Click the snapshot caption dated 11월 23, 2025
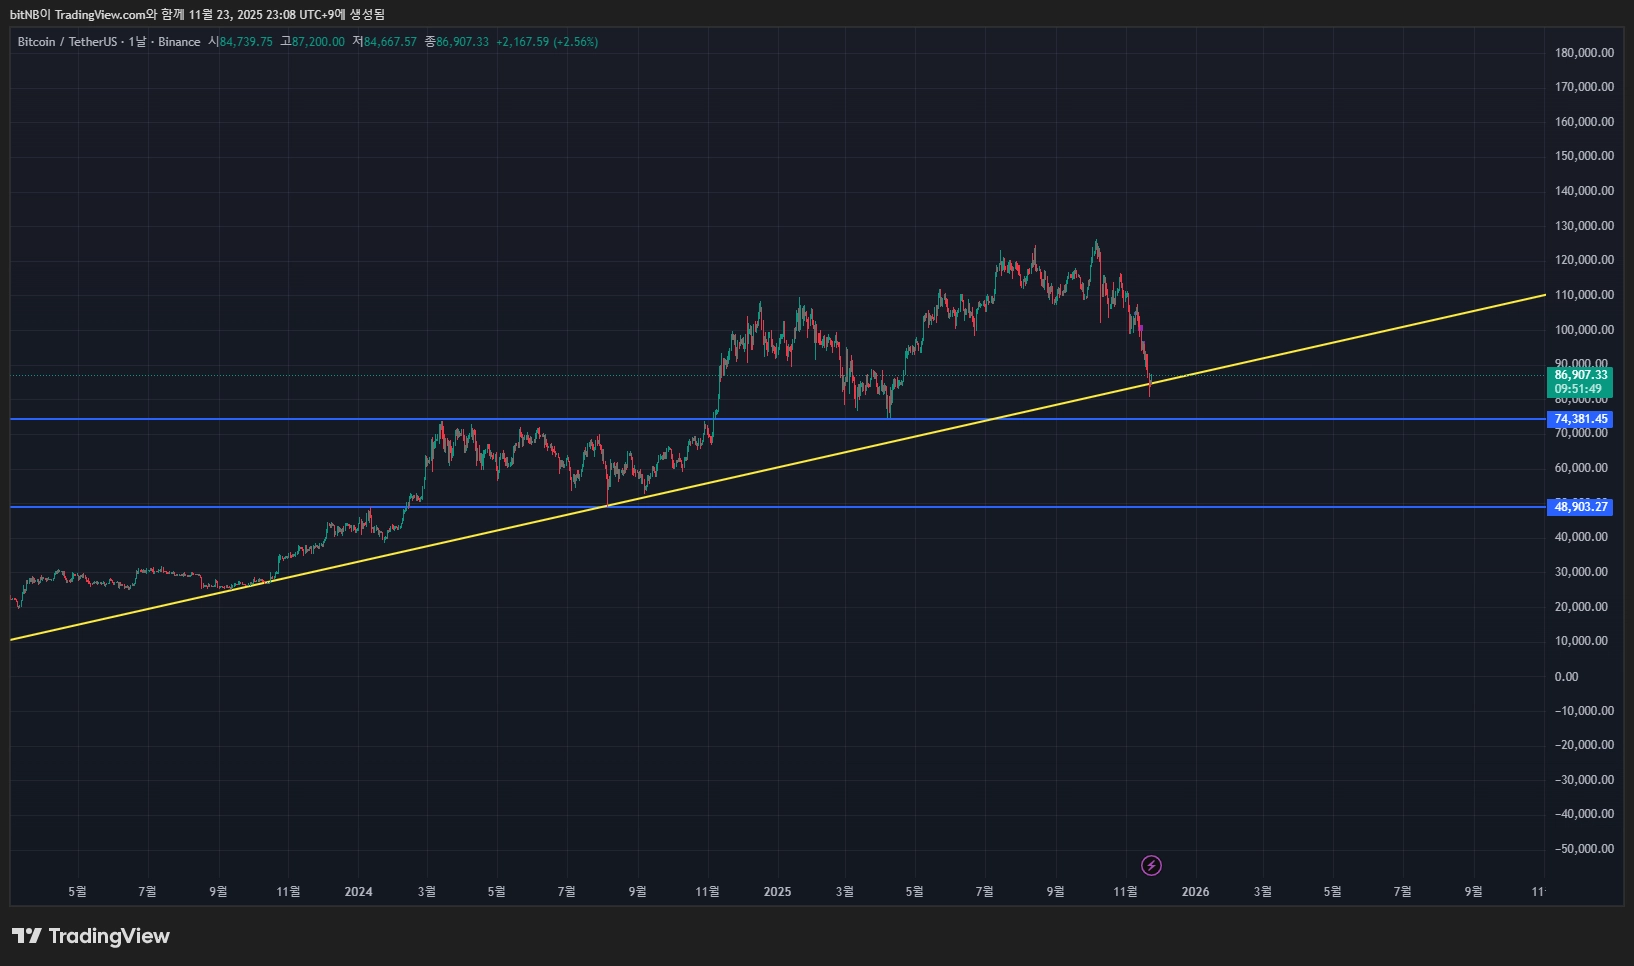The height and width of the screenshot is (966, 1634). (197, 14)
